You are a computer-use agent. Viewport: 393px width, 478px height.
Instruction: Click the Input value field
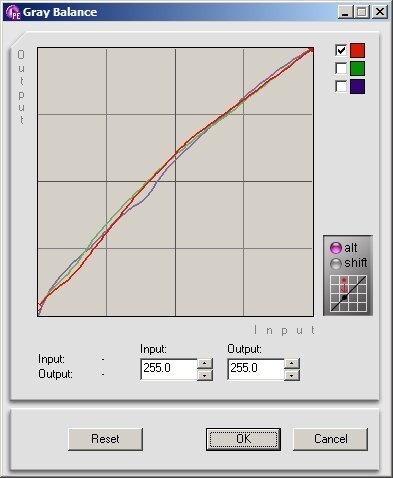[x=169, y=369]
